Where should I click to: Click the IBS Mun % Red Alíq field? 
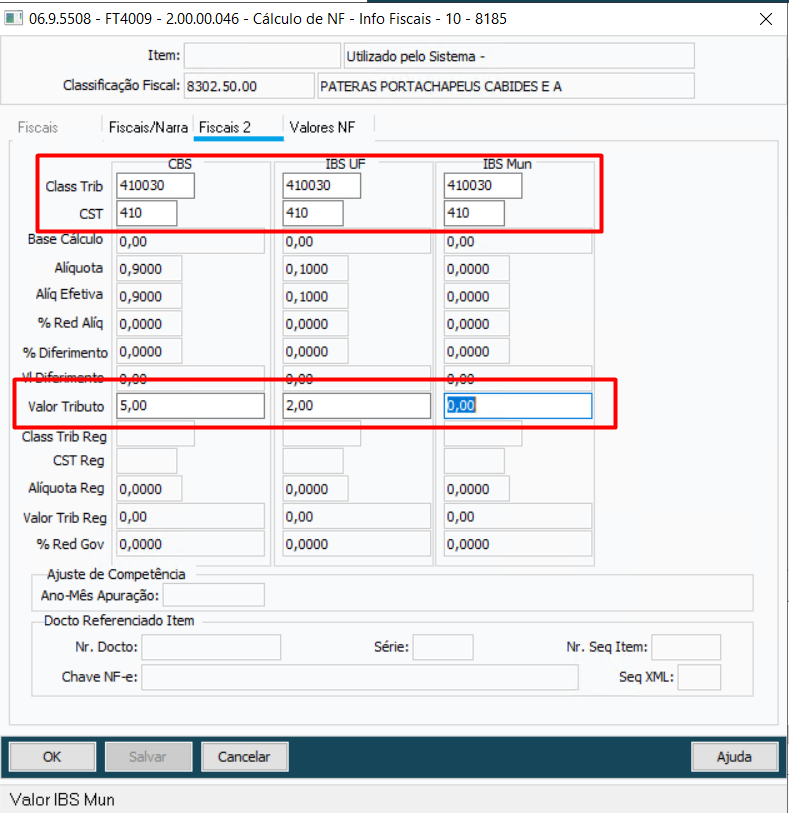476,324
